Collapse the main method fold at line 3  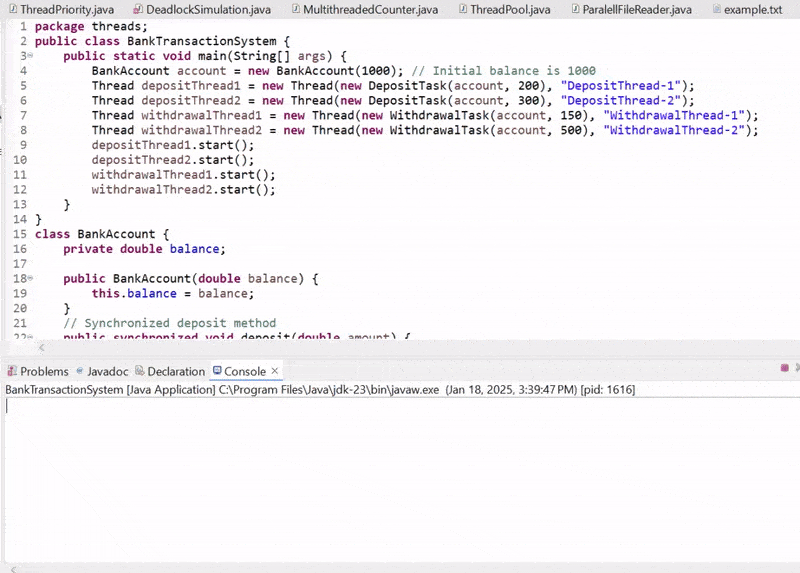pyautogui.click(x=30, y=55)
